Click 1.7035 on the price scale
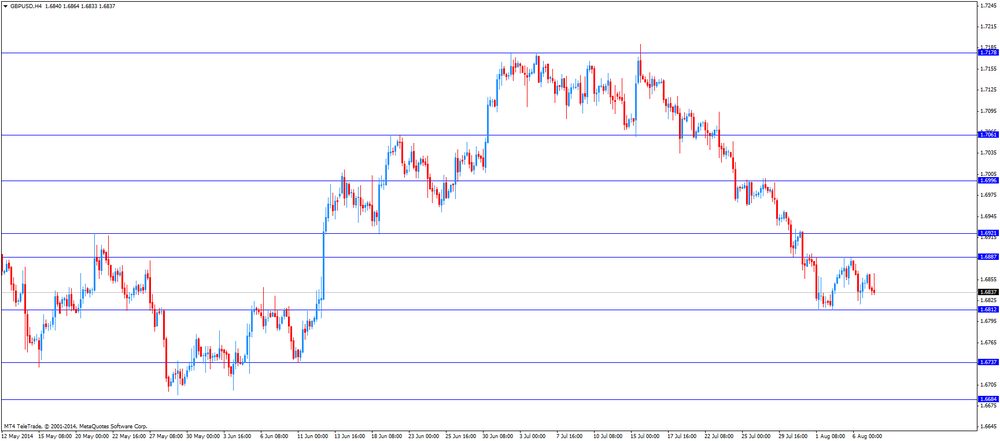The image size is (1000, 441). pyautogui.click(x=987, y=153)
